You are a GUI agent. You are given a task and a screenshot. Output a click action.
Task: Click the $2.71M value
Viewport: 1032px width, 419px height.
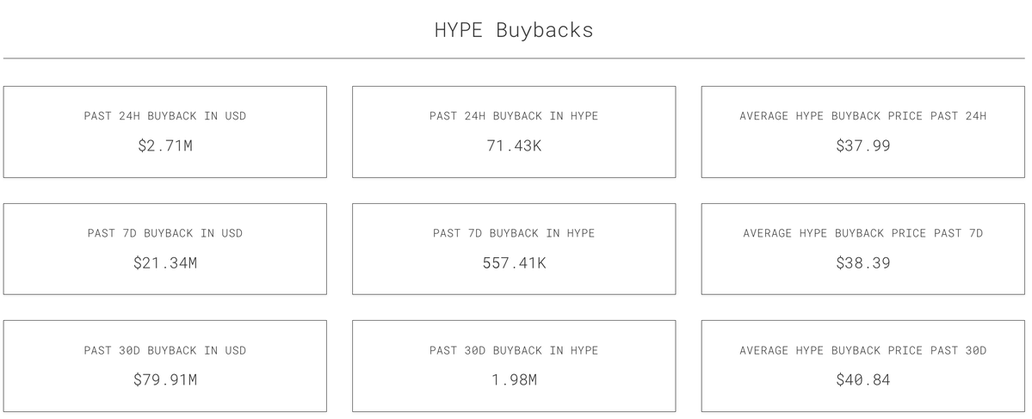pos(165,146)
